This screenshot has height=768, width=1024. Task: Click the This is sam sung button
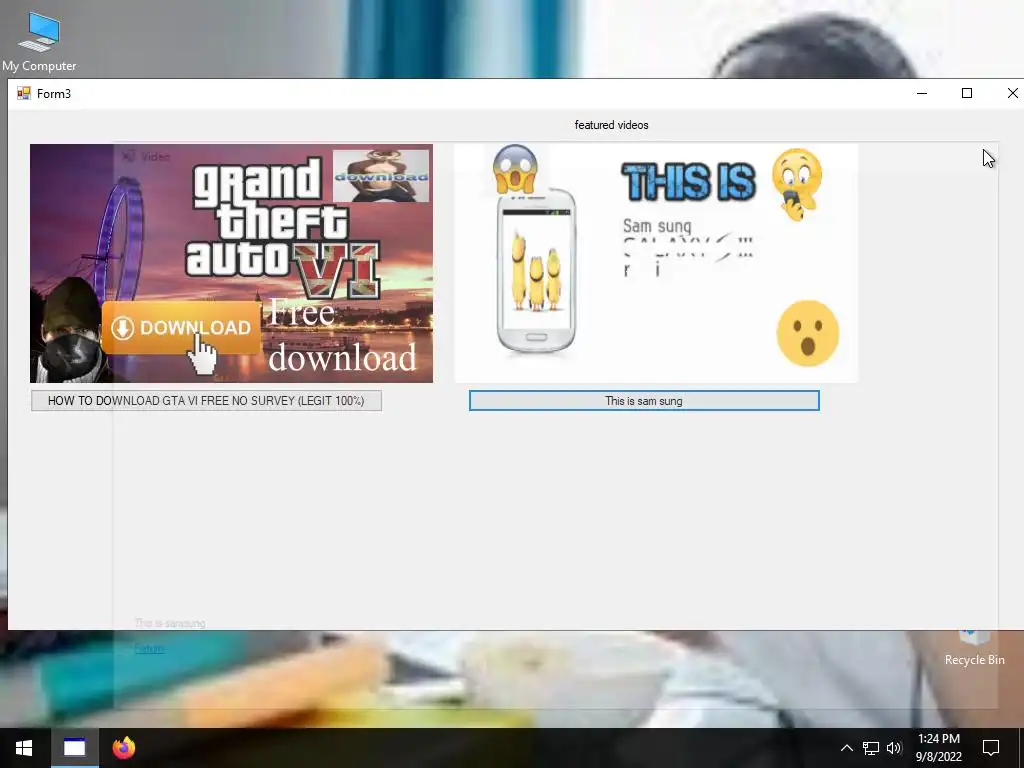pos(644,401)
